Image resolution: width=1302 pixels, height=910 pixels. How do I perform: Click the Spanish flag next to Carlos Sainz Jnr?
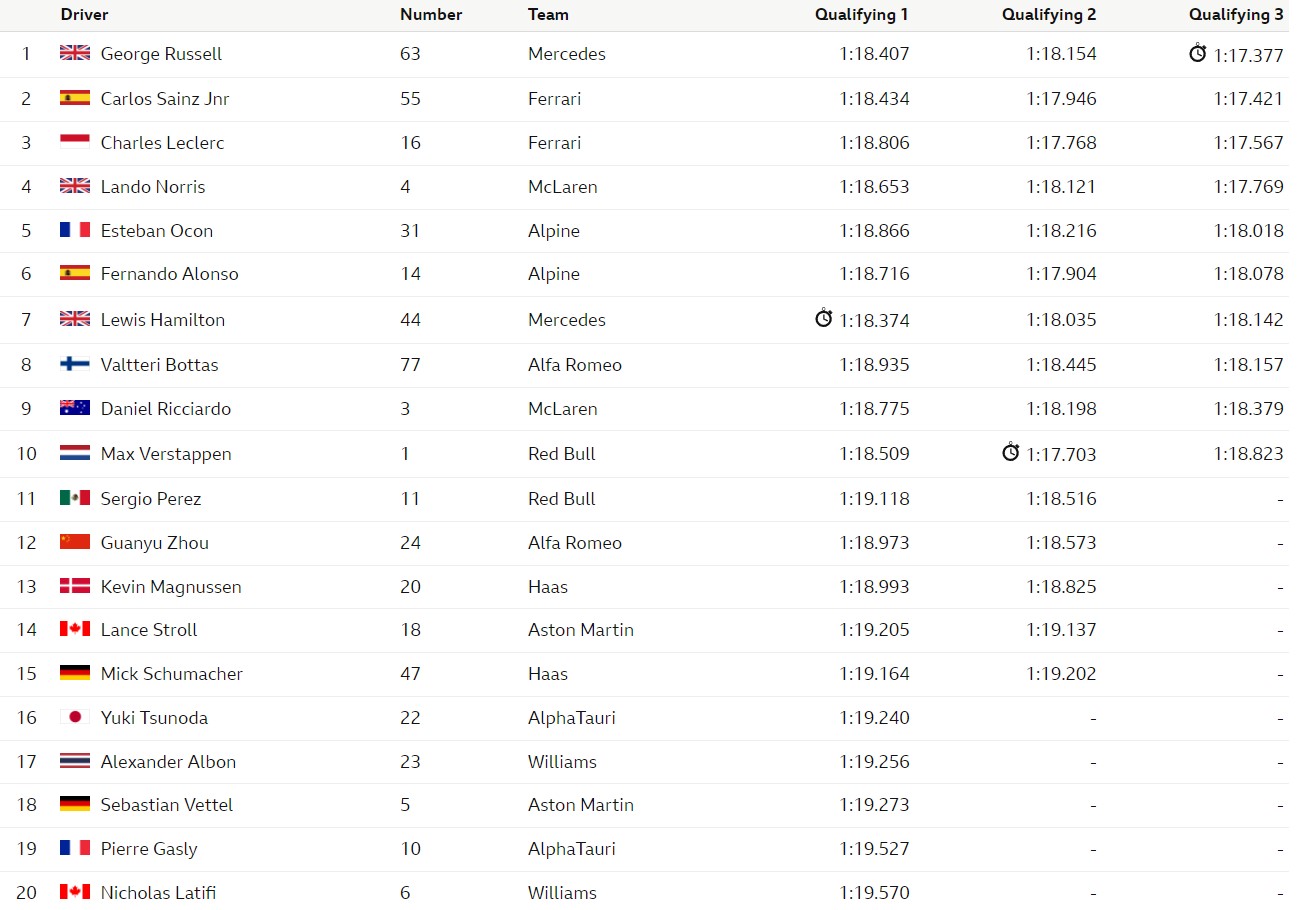tap(75, 98)
